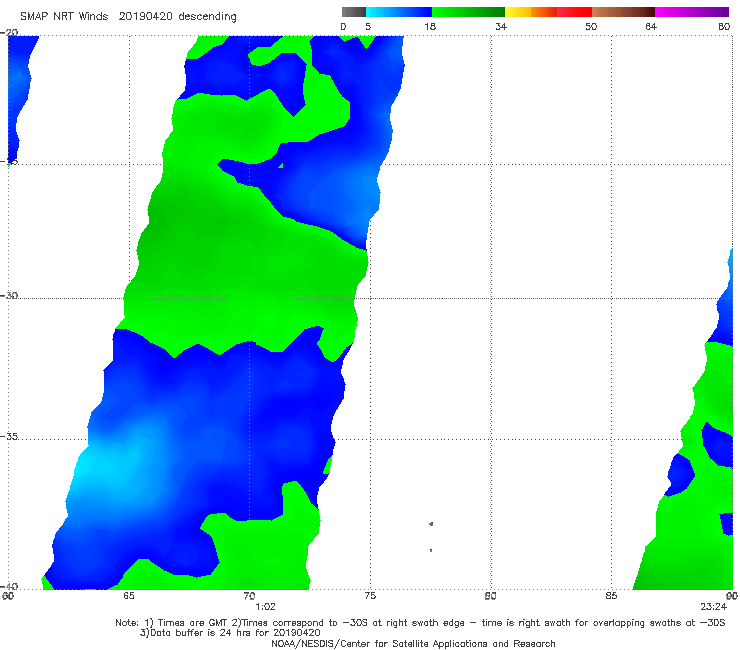
Task: Click the longitude axis label '65'
Action: point(129,596)
